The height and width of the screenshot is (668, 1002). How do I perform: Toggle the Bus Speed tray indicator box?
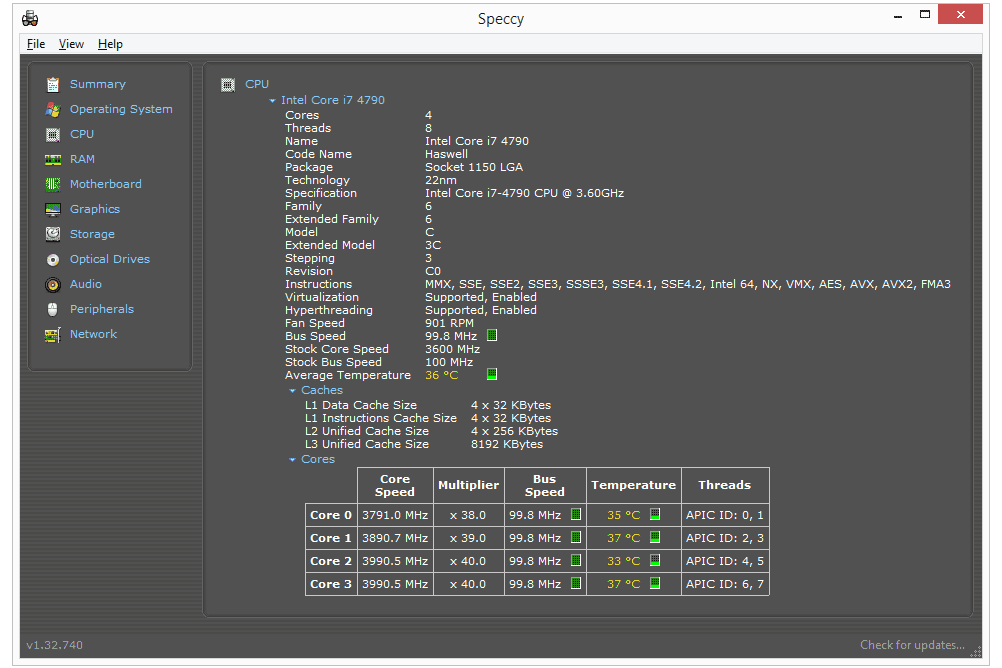pos(491,336)
